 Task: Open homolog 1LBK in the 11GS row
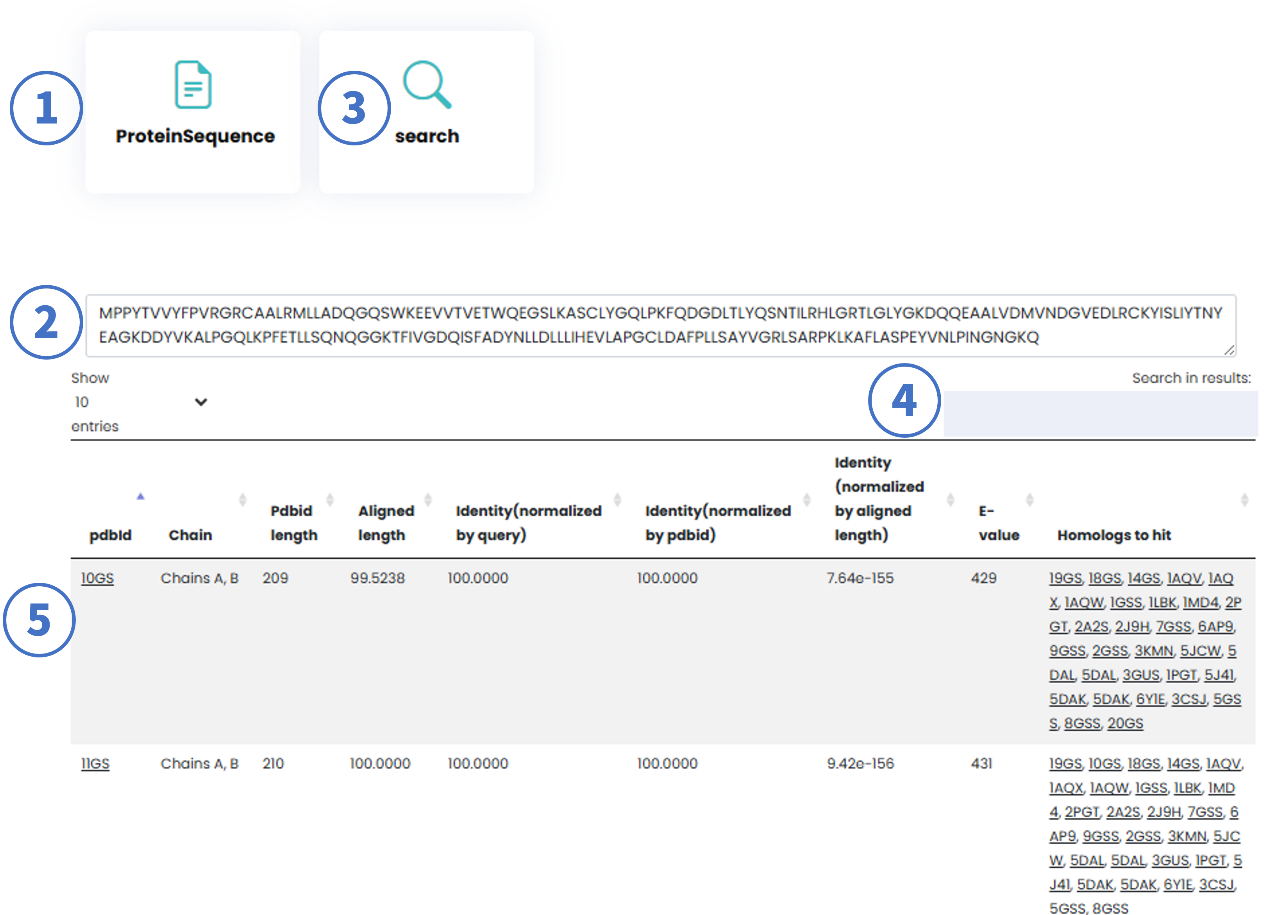(1187, 788)
